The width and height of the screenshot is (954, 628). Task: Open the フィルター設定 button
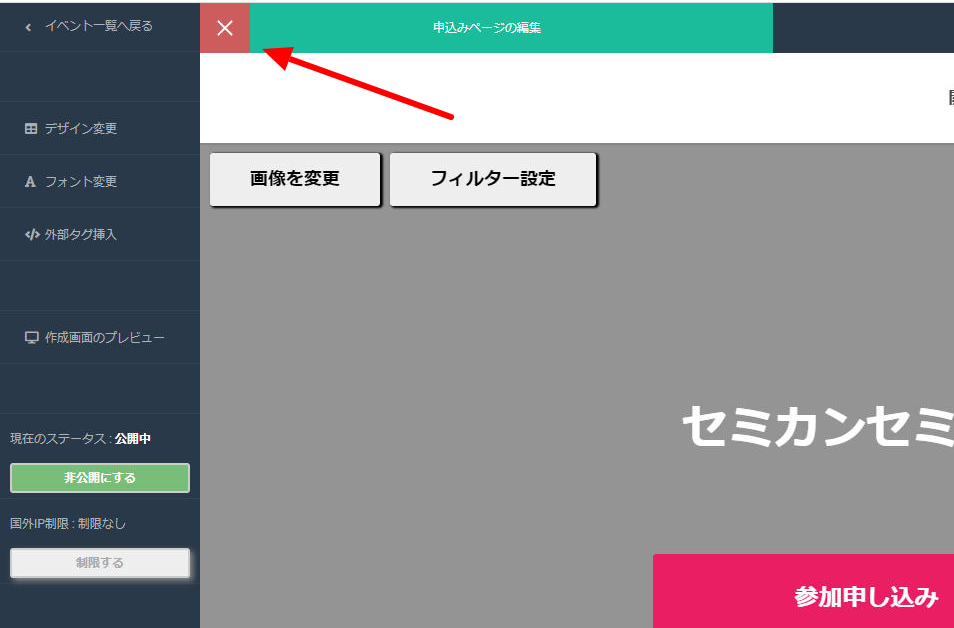[493, 179]
